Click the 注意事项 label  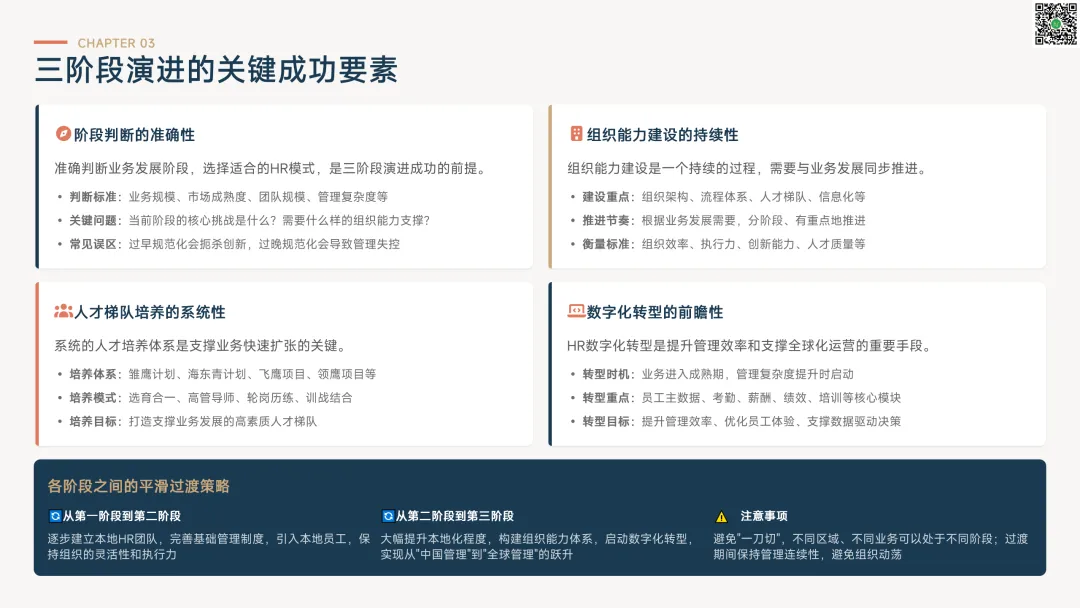764,516
